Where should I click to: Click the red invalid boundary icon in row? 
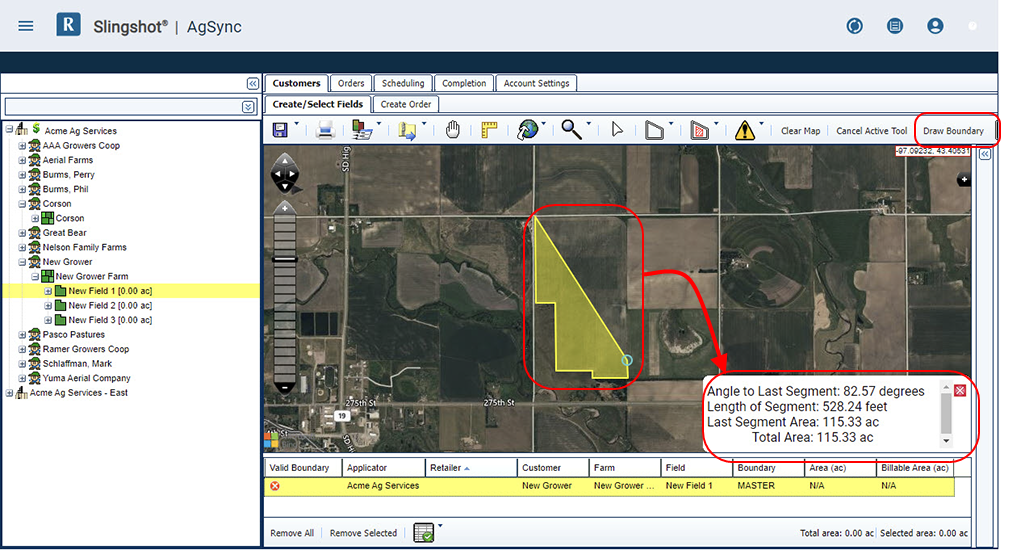275,486
